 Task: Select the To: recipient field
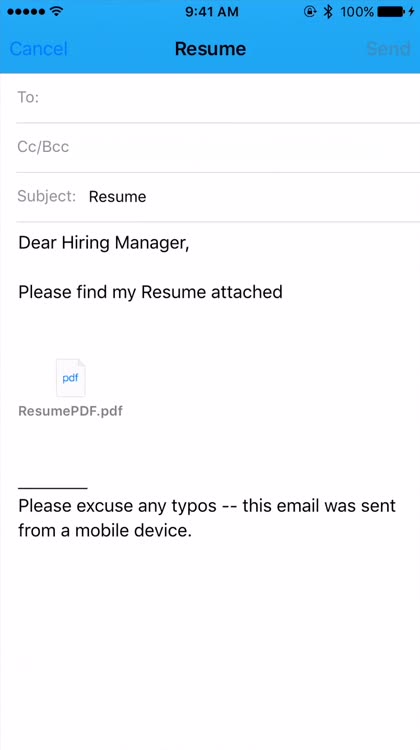[x=218, y=98]
